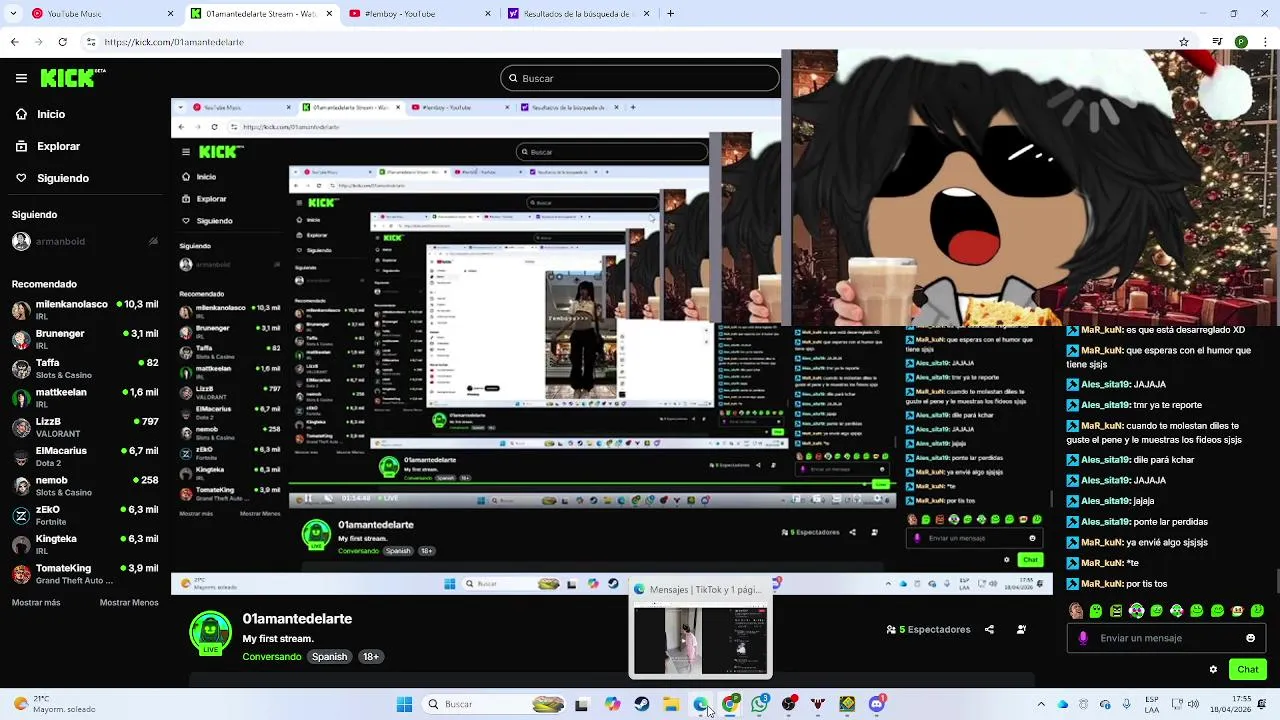Image resolution: width=1280 pixels, height=720 pixels.
Task: Open Discord from the taskbar
Action: 877,704
